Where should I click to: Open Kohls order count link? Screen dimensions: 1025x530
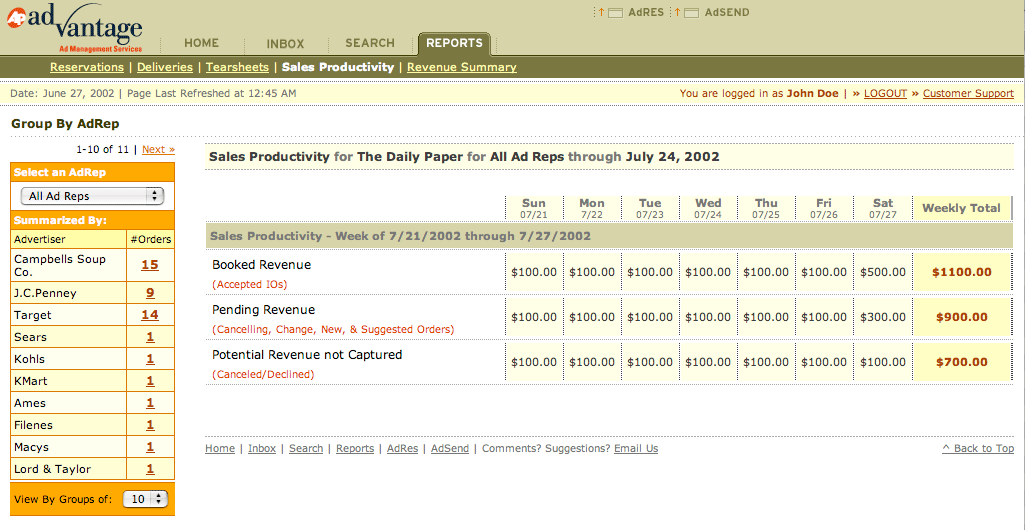(150, 359)
